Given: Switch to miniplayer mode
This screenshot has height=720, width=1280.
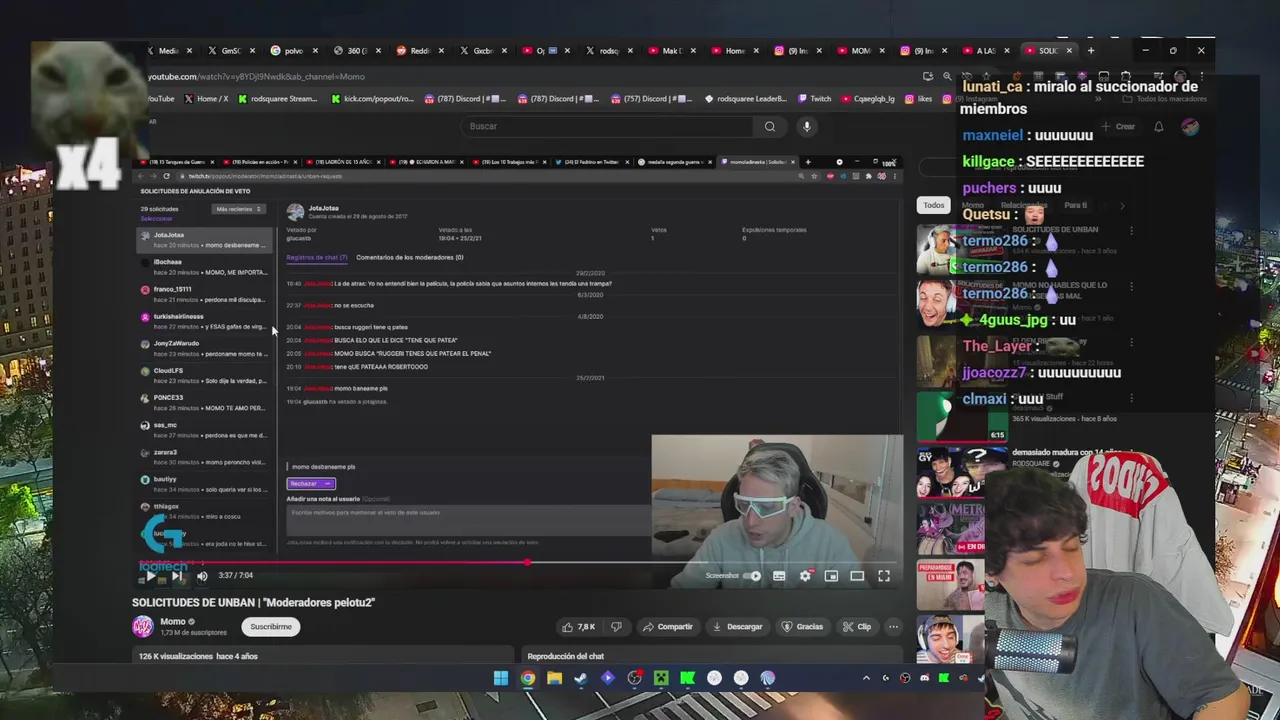Looking at the screenshot, I should point(831,576).
